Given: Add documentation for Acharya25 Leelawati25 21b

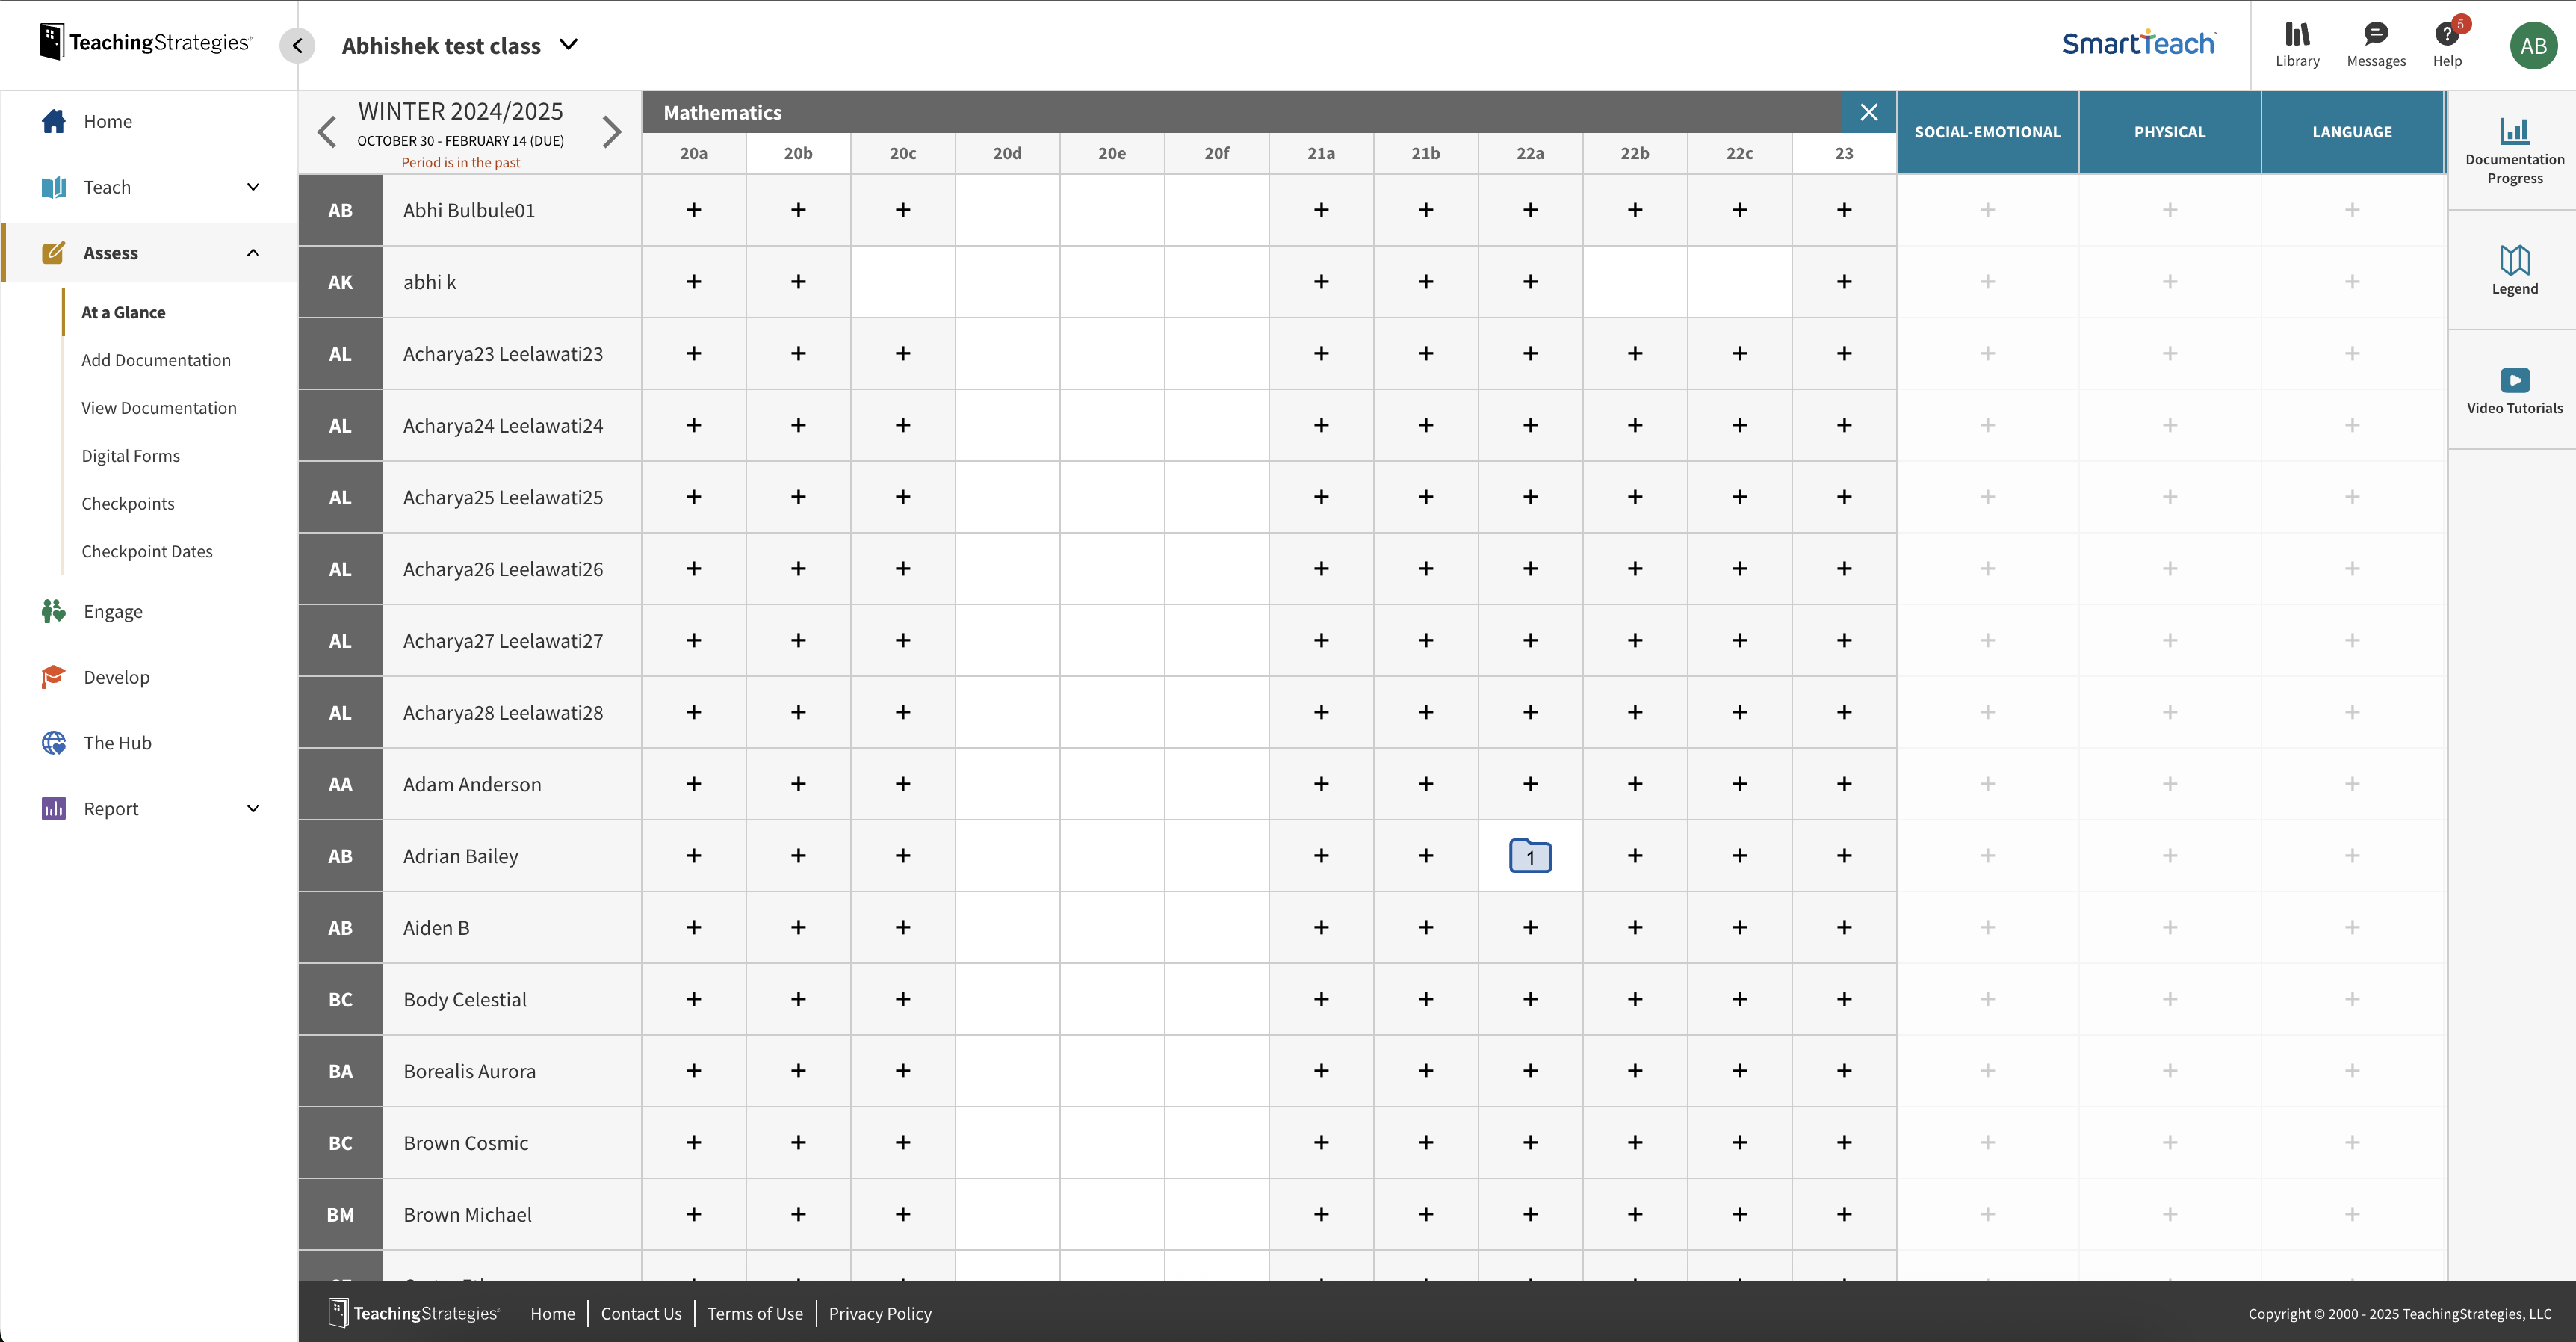Looking at the screenshot, I should 1426,497.
